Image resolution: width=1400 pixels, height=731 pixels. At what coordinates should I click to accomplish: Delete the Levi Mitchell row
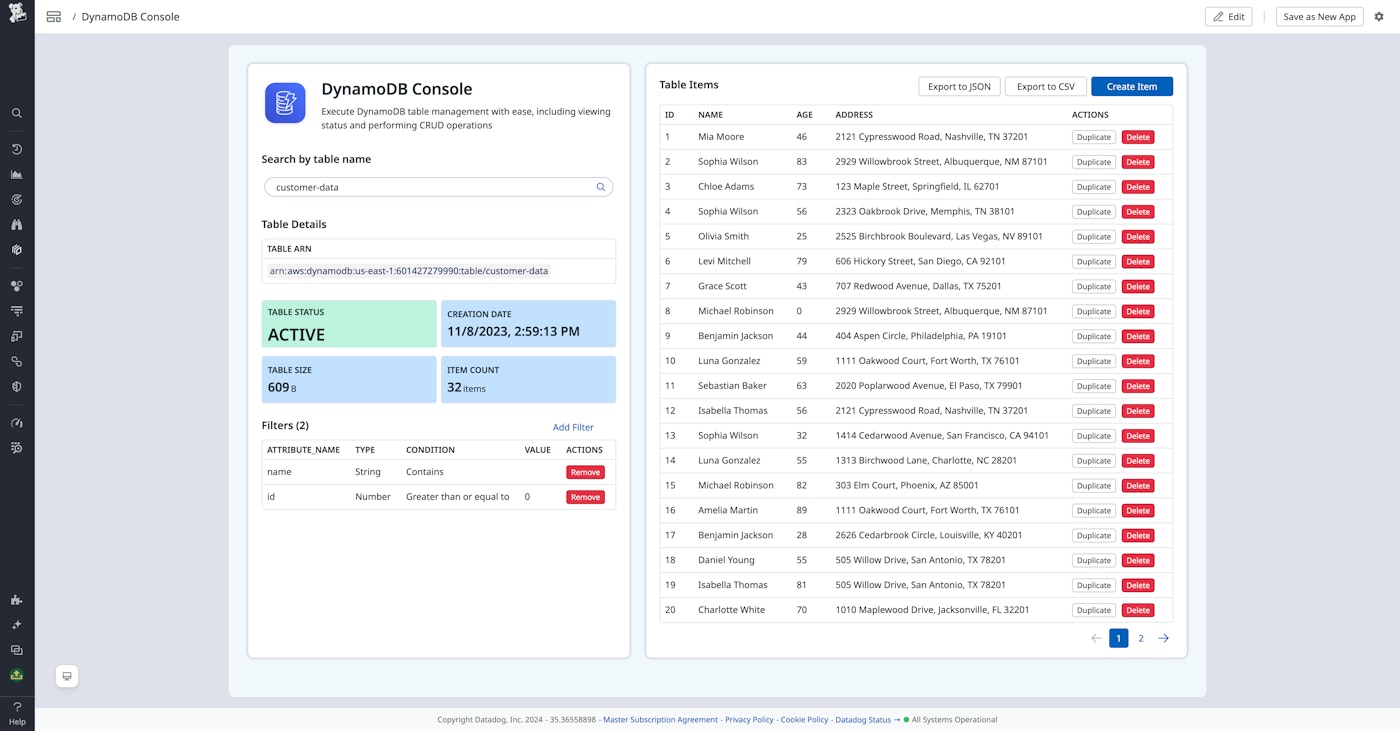[1137, 262]
